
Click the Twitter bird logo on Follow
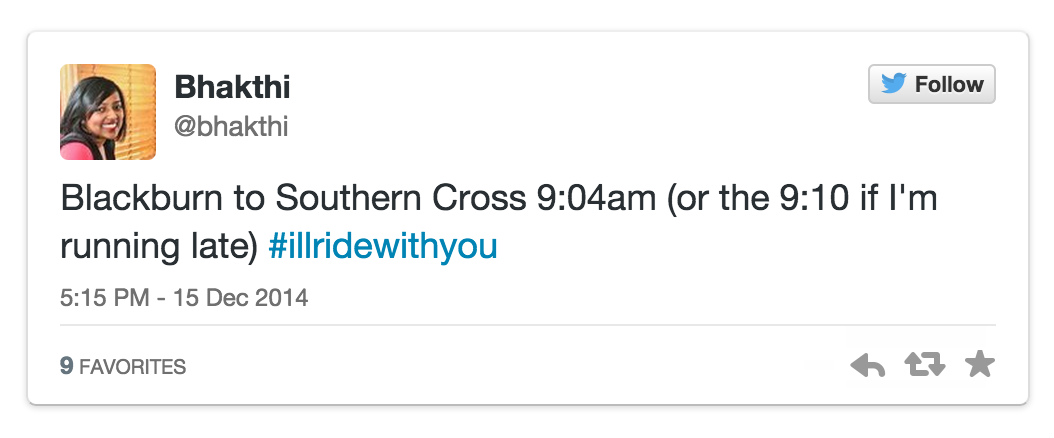coord(892,85)
